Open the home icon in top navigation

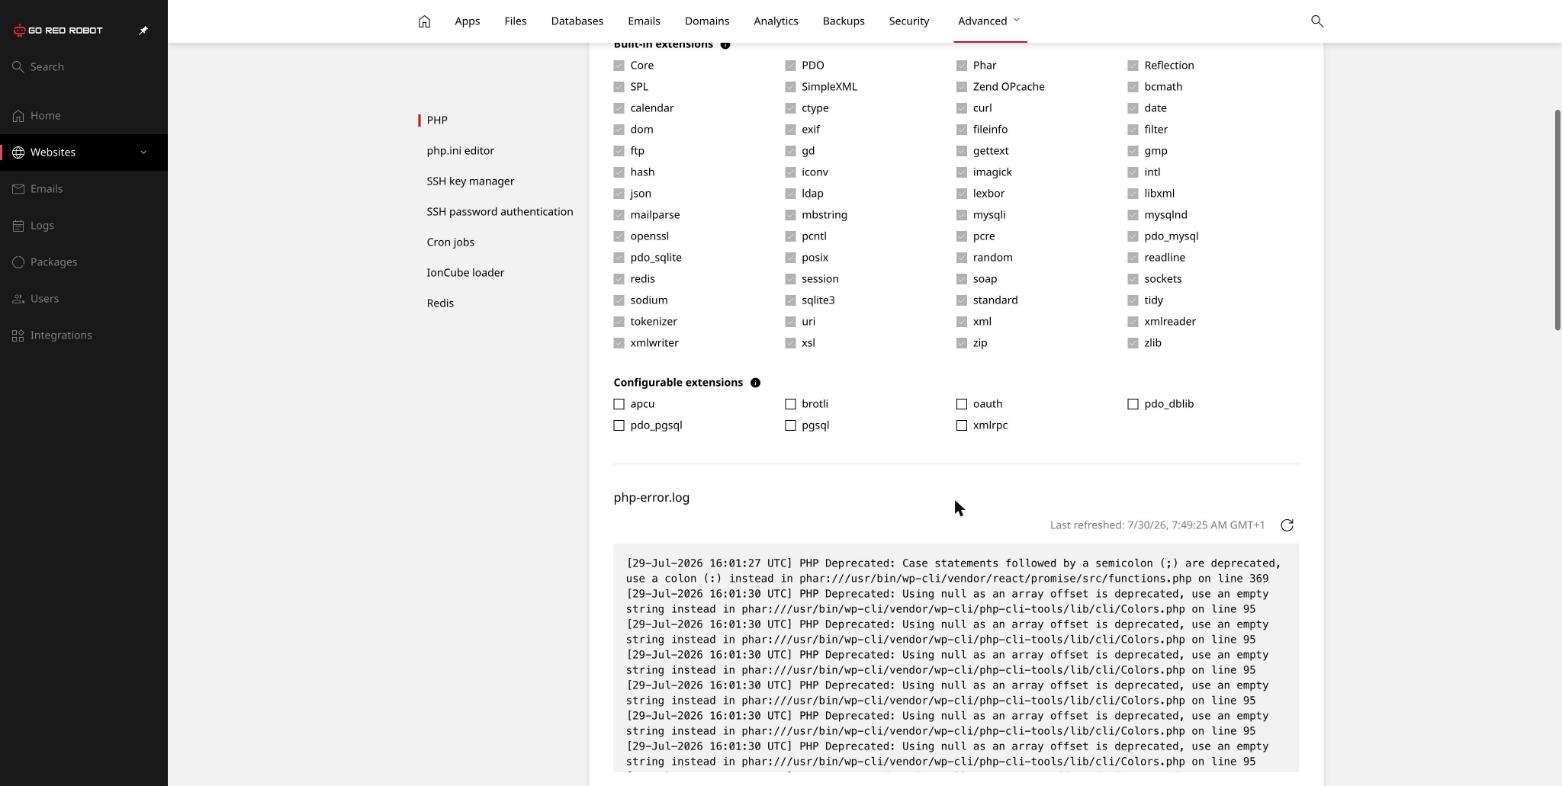pyautogui.click(x=424, y=21)
